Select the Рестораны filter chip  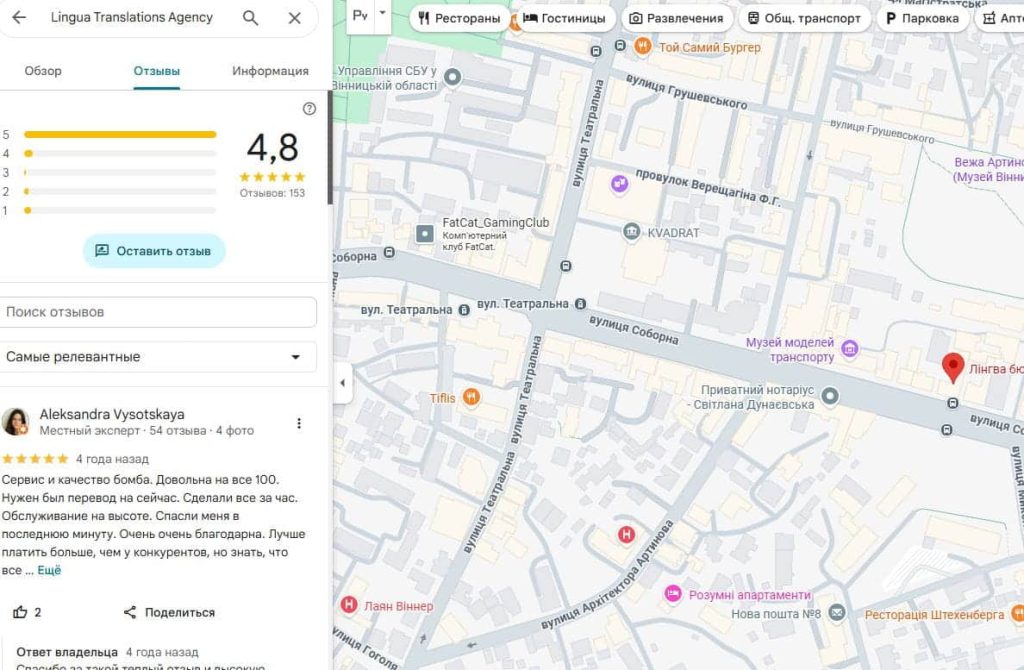(x=460, y=18)
